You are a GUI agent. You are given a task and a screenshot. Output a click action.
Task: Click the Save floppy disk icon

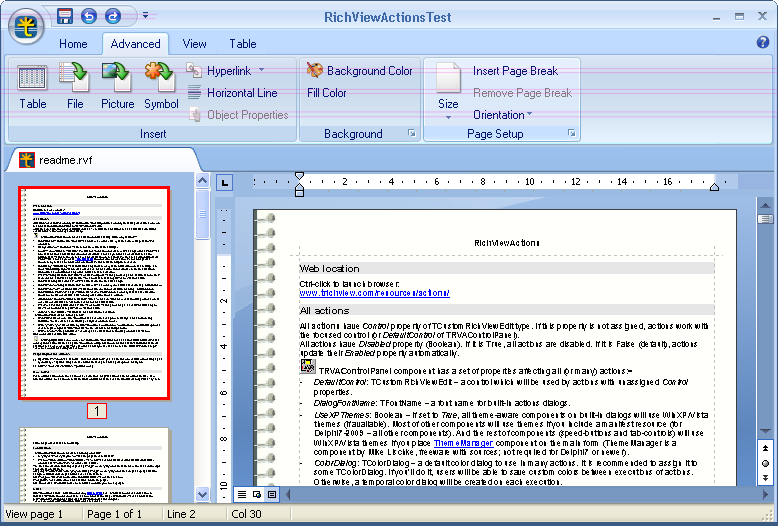pyautogui.click(x=65, y=16)
